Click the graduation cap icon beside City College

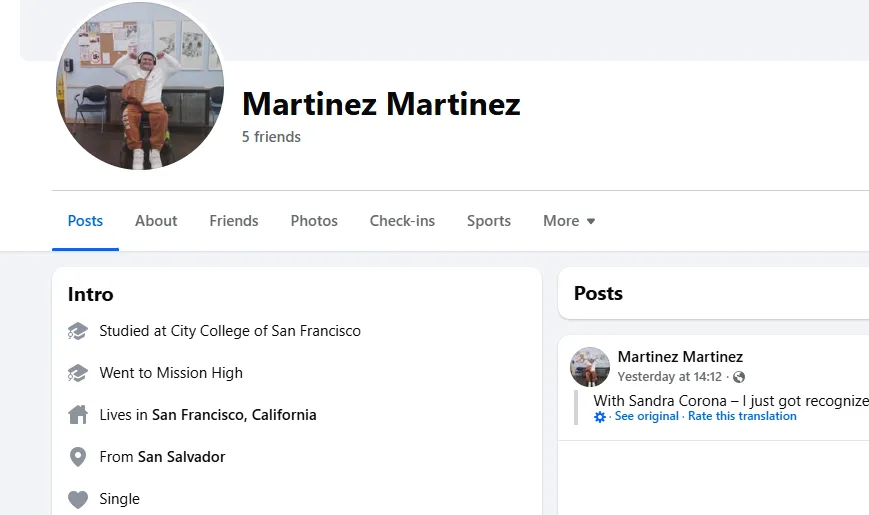[77, 331]
